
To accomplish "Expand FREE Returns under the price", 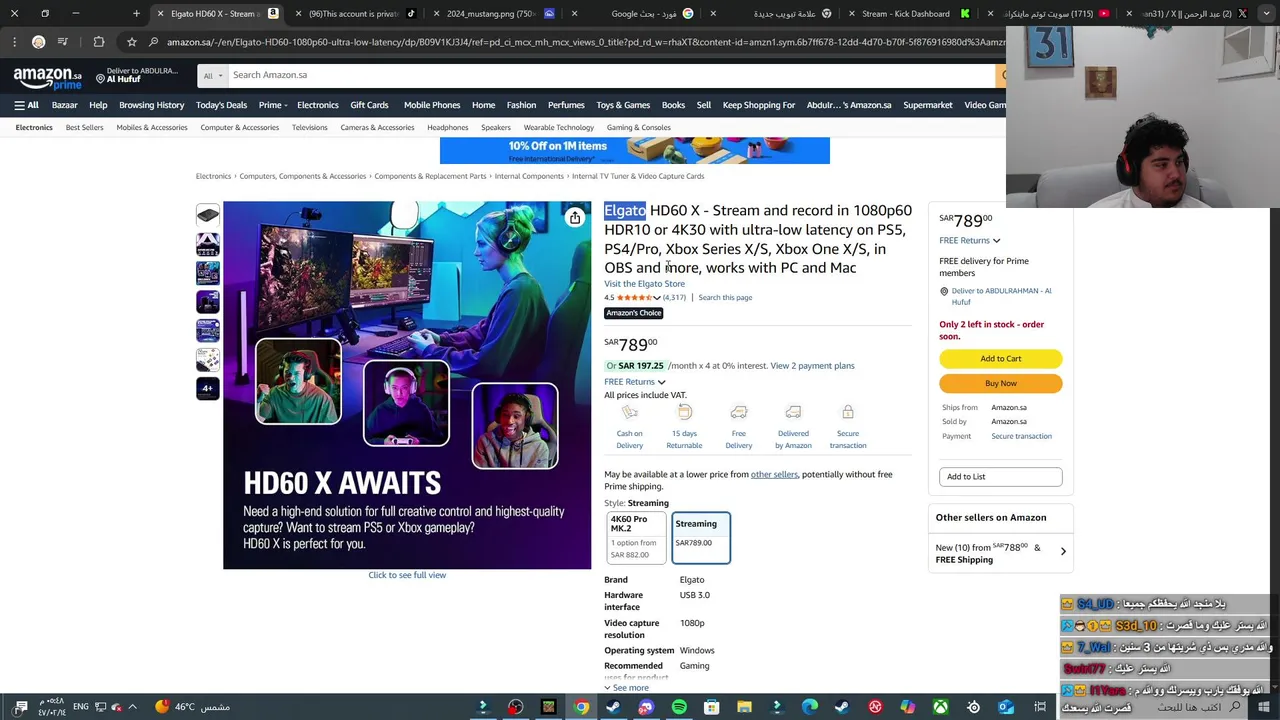I will click(634, 381).
